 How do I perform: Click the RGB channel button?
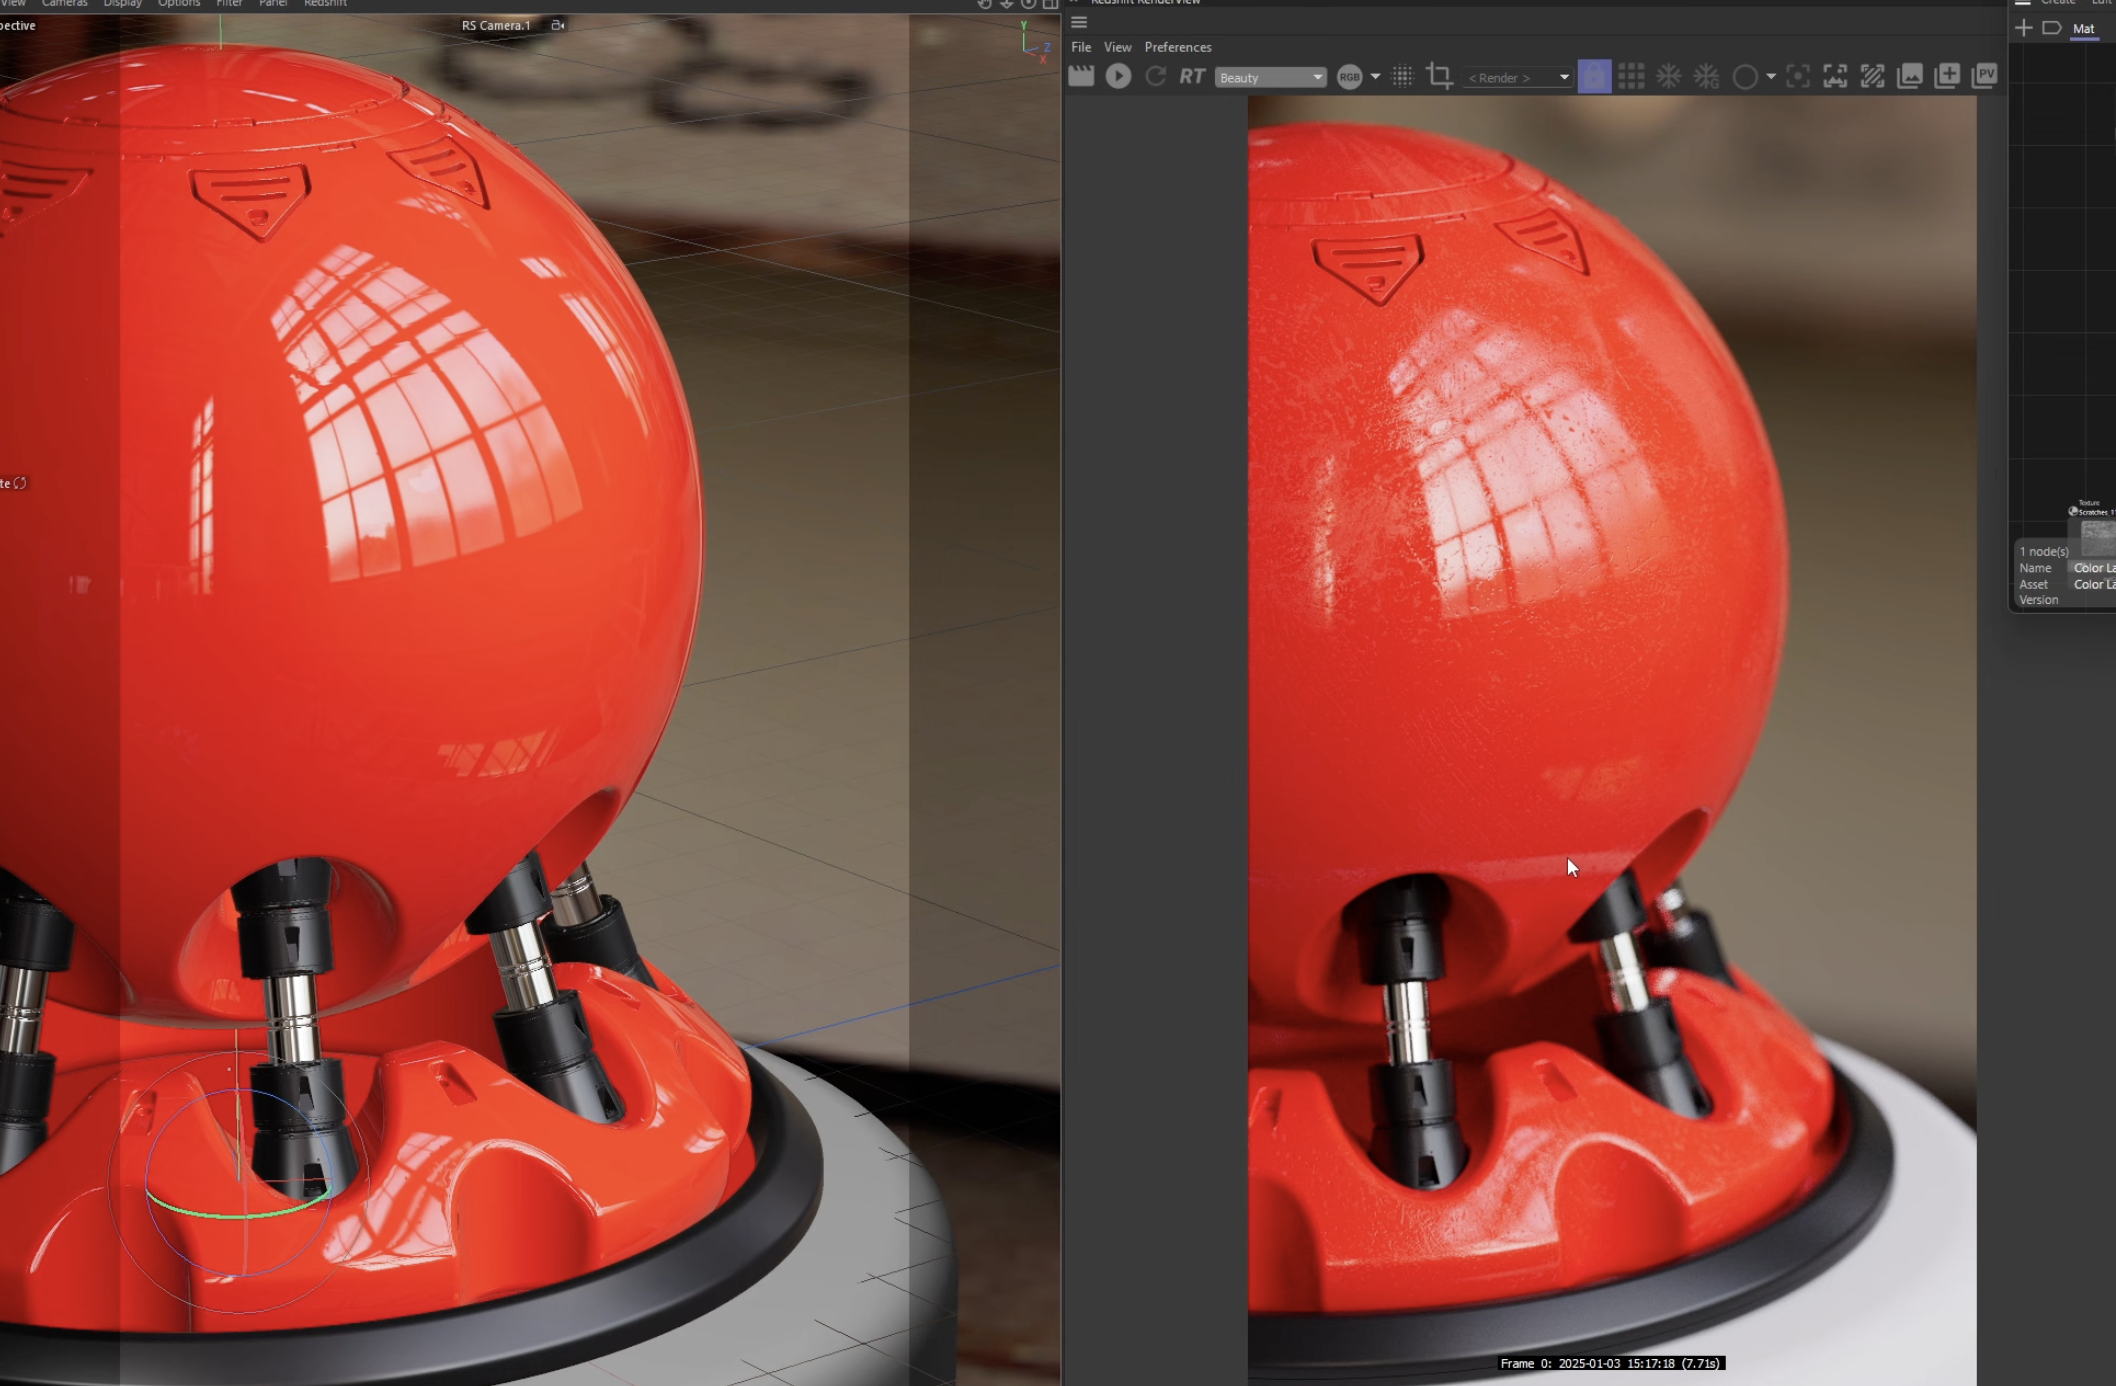tap(1349, 77)
